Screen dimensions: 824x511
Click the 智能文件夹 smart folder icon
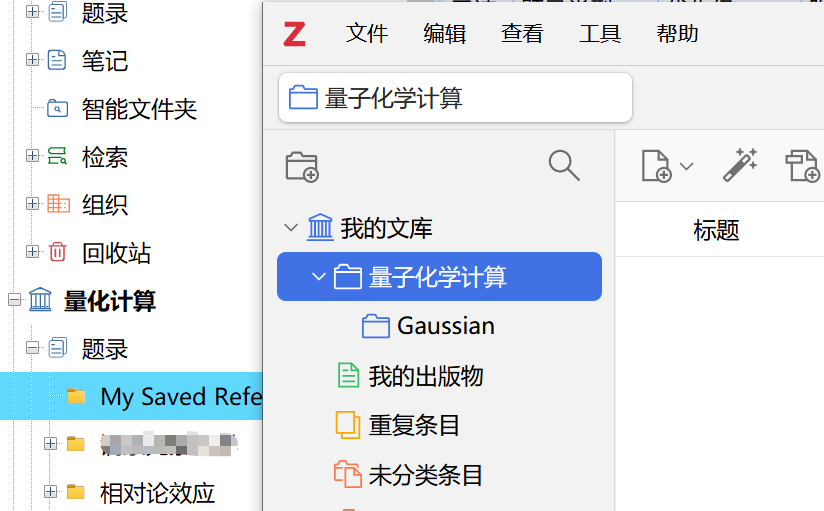[x=57, y=108]
